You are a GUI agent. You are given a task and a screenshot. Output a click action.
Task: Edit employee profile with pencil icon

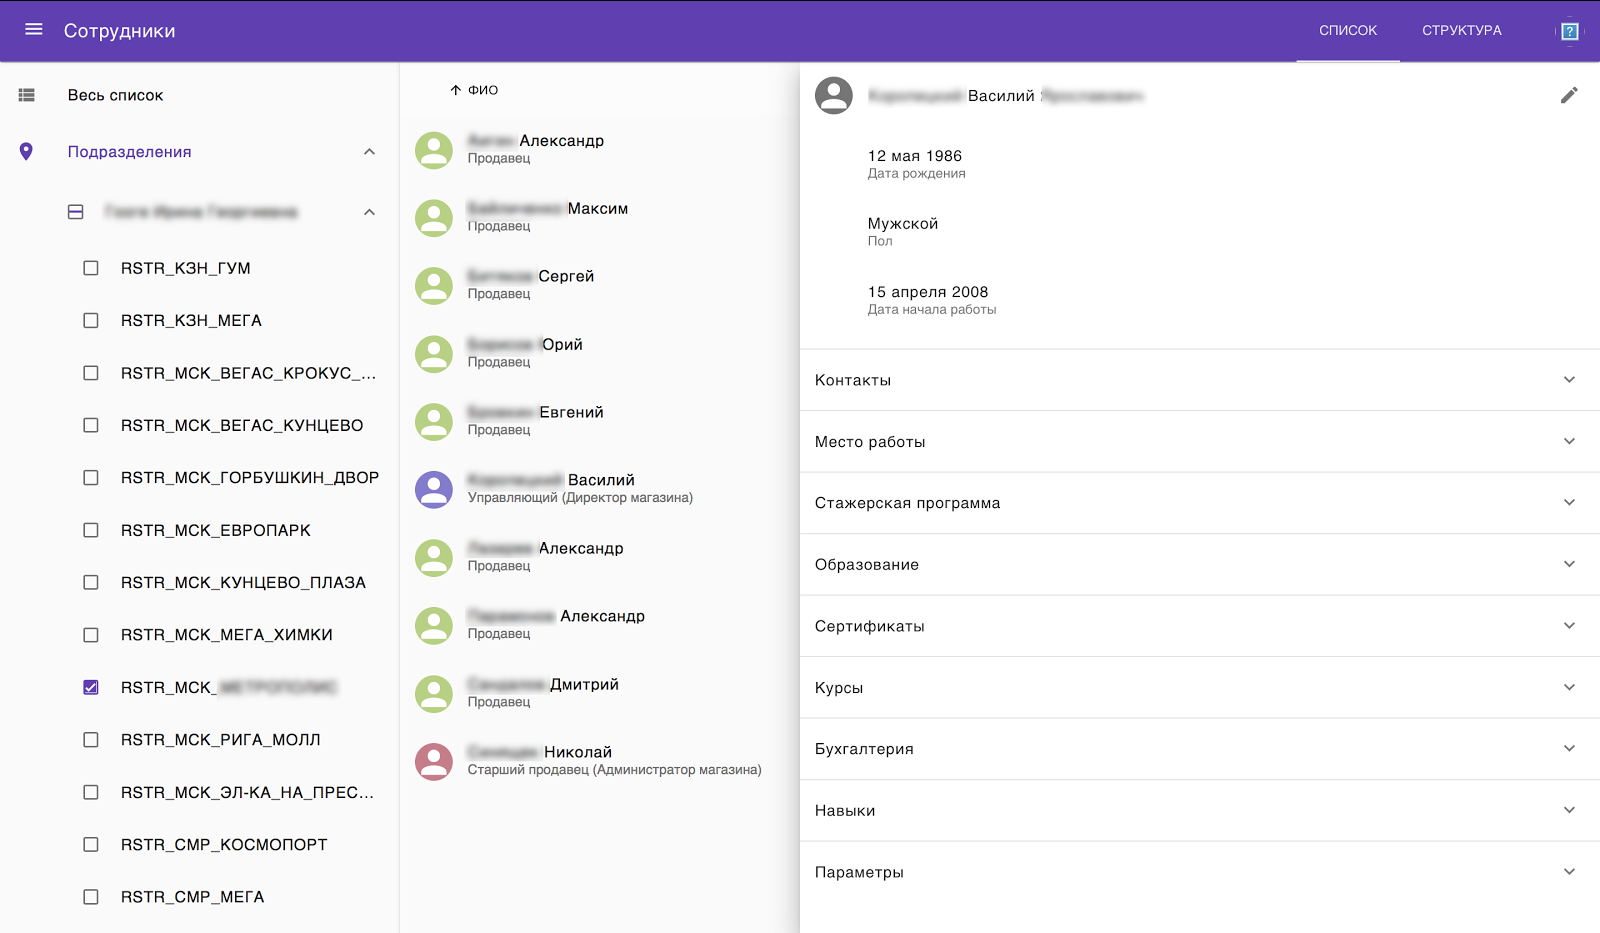pyautogui.click(x=1569, y=95)
